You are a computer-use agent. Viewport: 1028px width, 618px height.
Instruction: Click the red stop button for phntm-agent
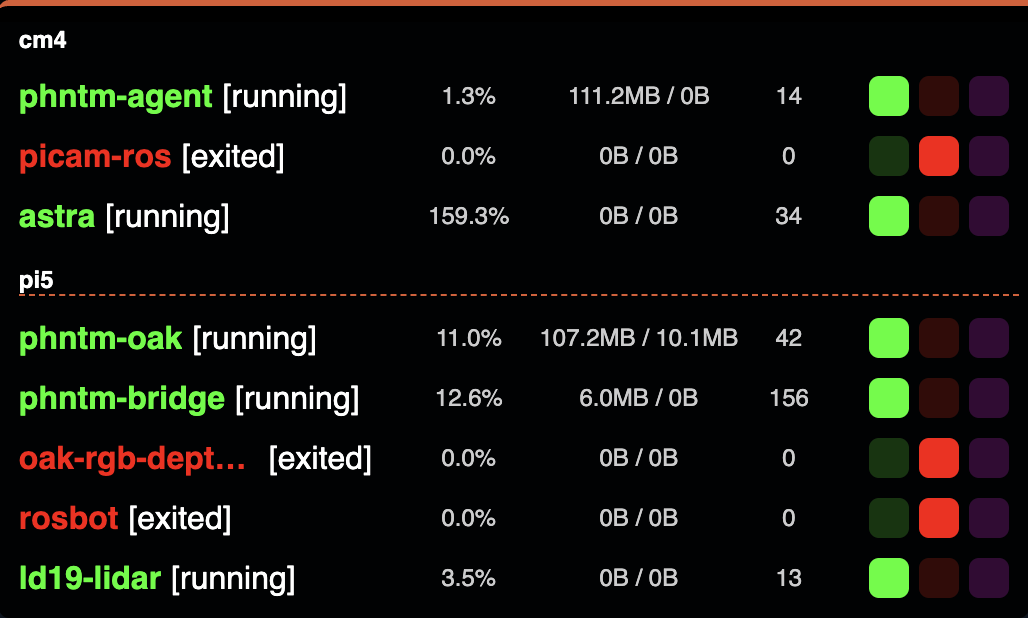click(x=938, y=96)
